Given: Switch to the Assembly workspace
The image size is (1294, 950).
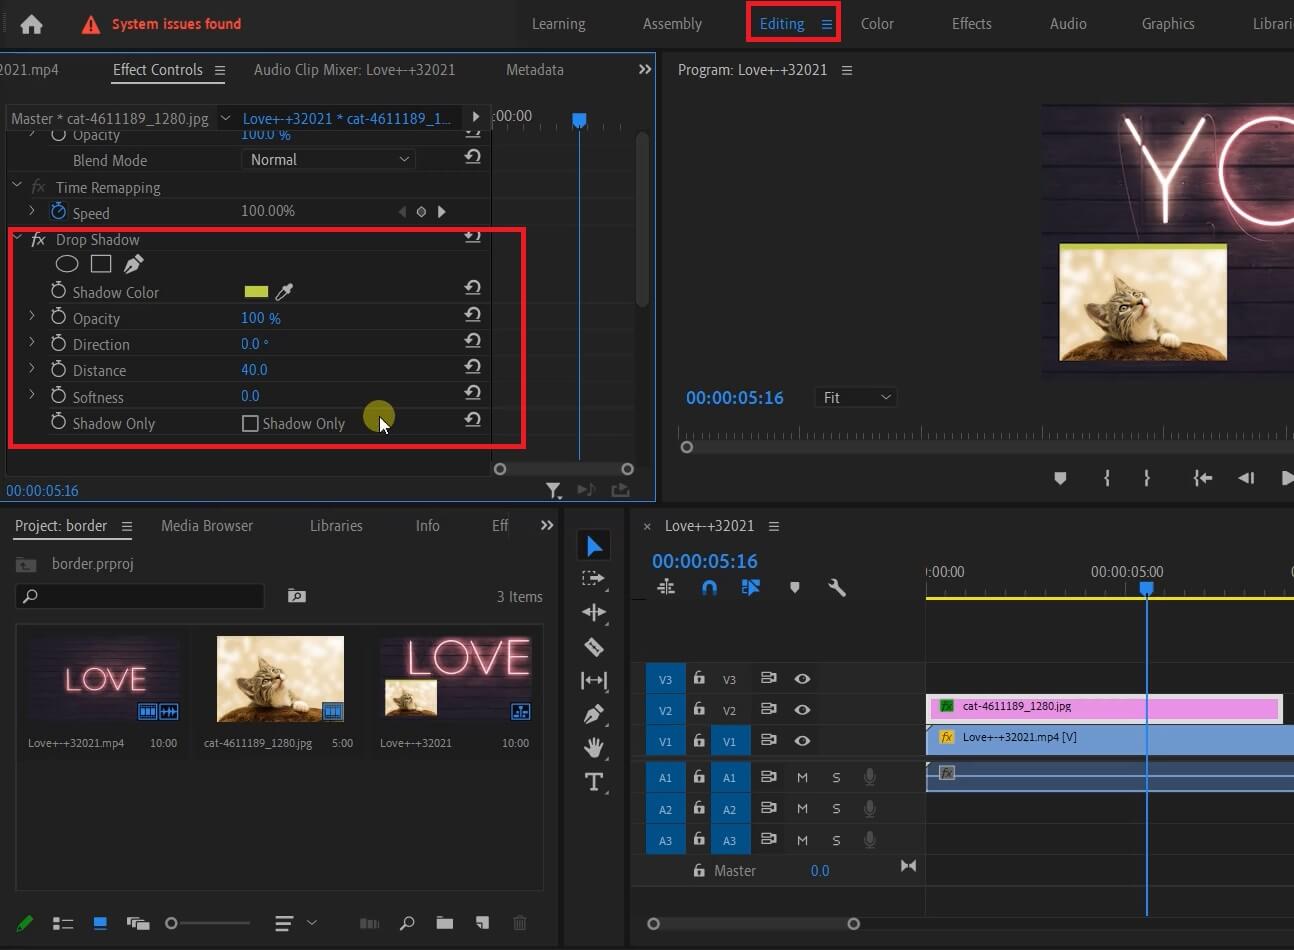Looking at the screenshot, I should 672,24.
